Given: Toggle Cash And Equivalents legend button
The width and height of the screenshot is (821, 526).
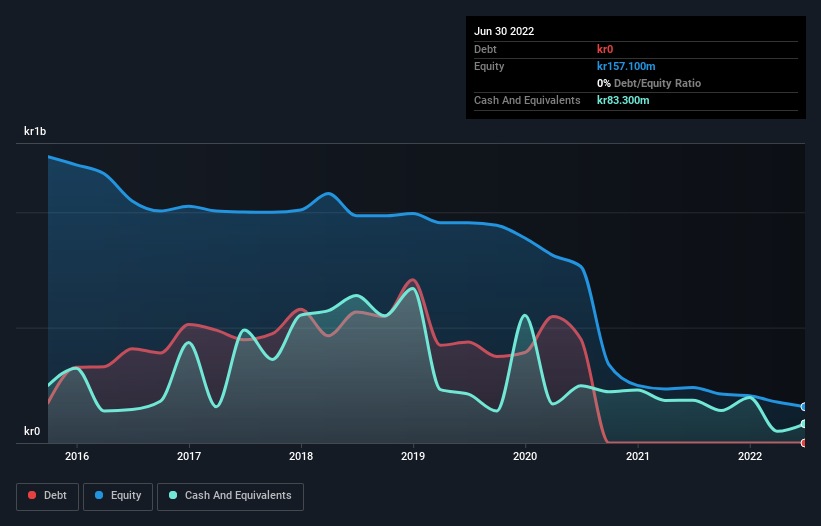Looking at the screenshot, I should tap(230, 496).
